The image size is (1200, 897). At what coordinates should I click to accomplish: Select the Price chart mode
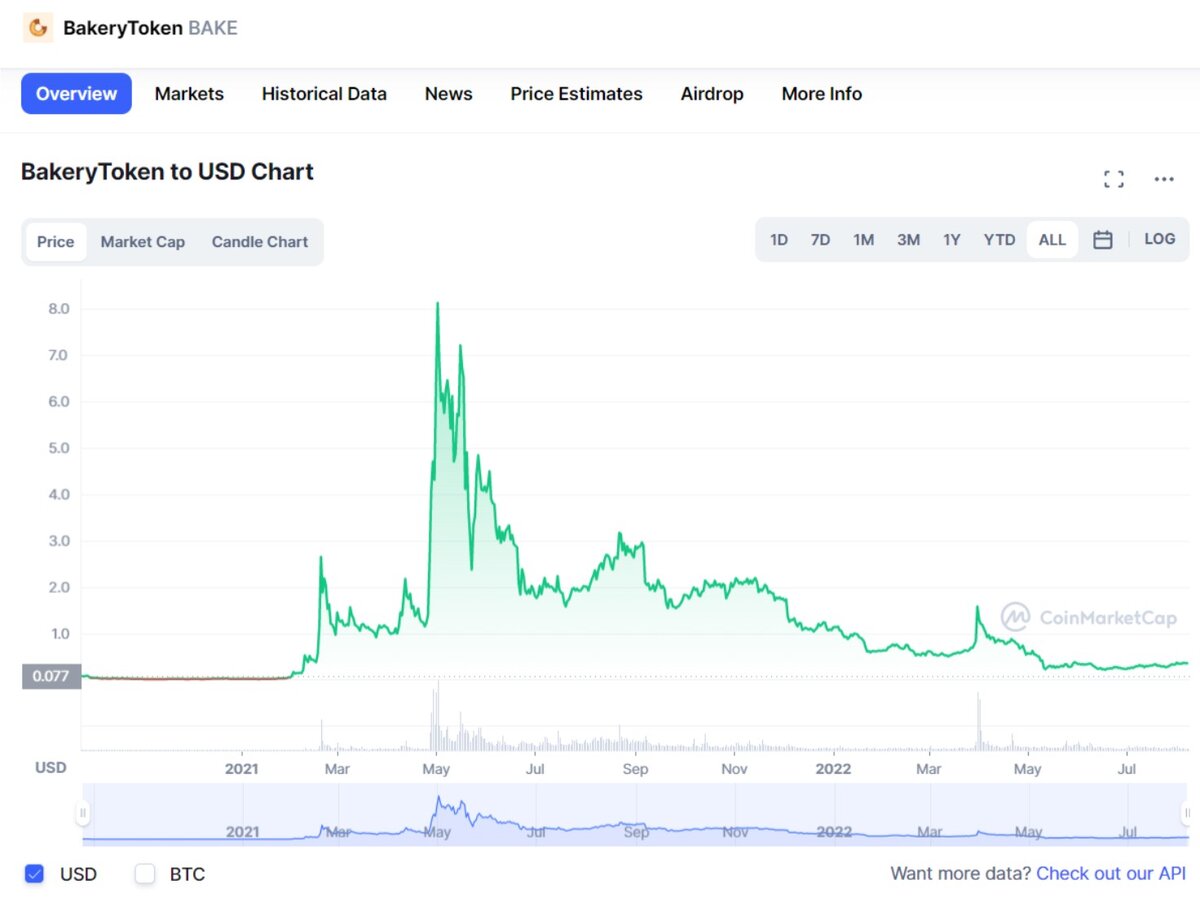(56, 242)
